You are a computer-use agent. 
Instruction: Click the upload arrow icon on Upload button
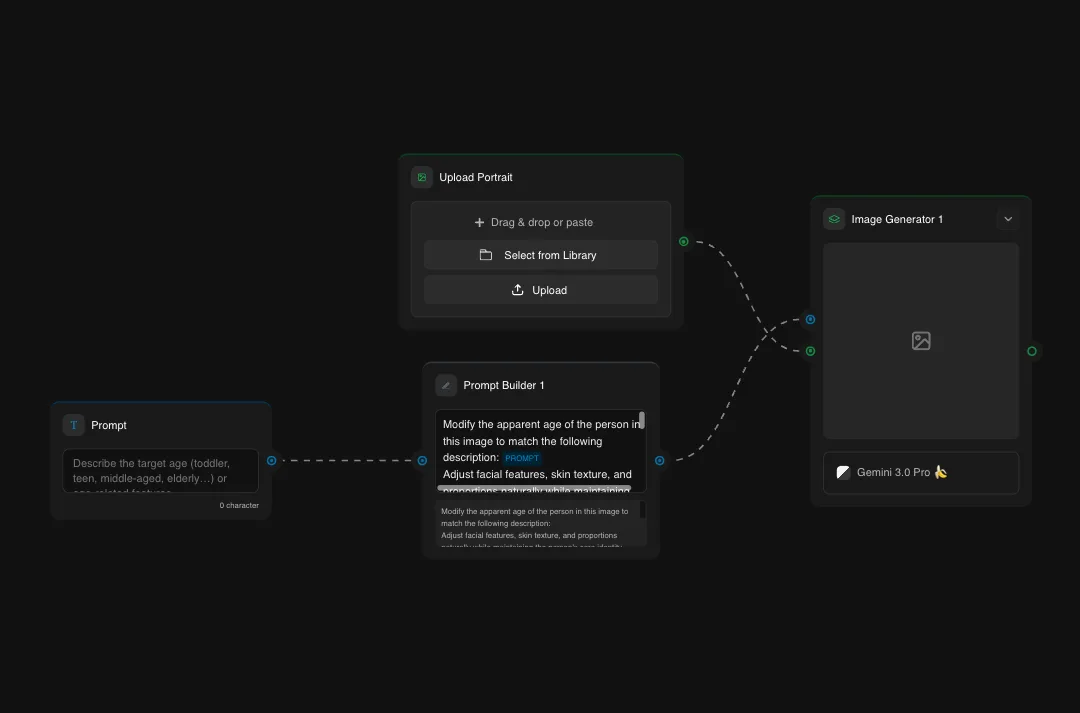(x=518, y=290)
